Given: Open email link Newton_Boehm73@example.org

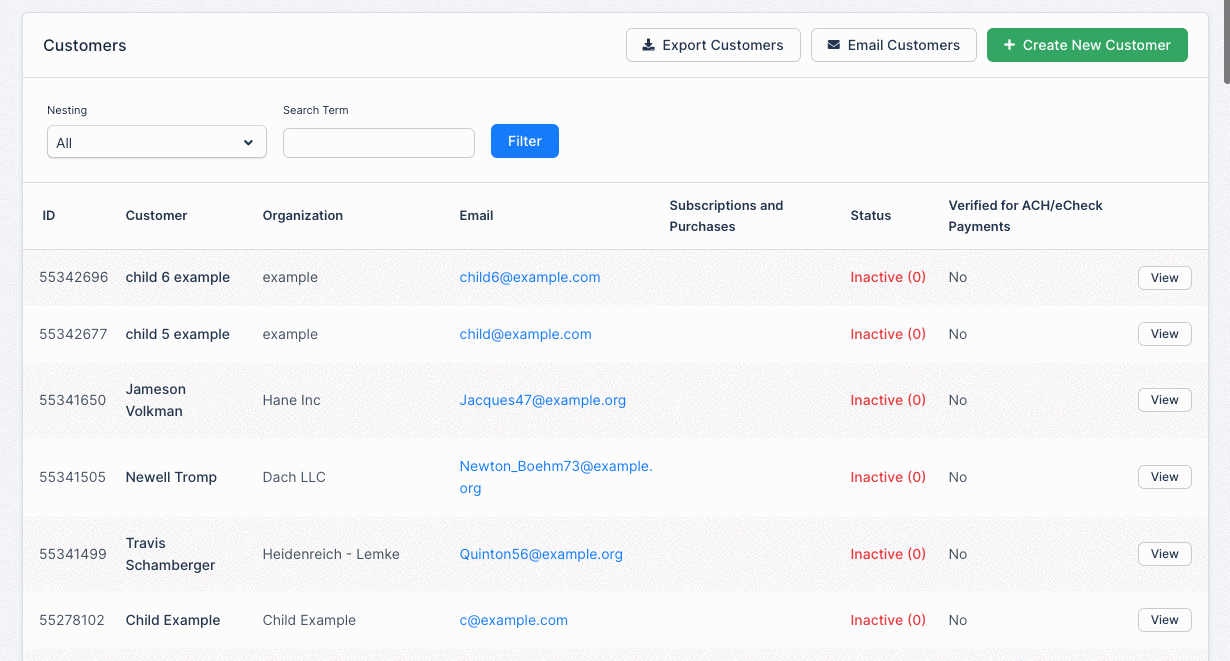Looking at the screenshot, I should pyautogui.click(x=556, y=477).
